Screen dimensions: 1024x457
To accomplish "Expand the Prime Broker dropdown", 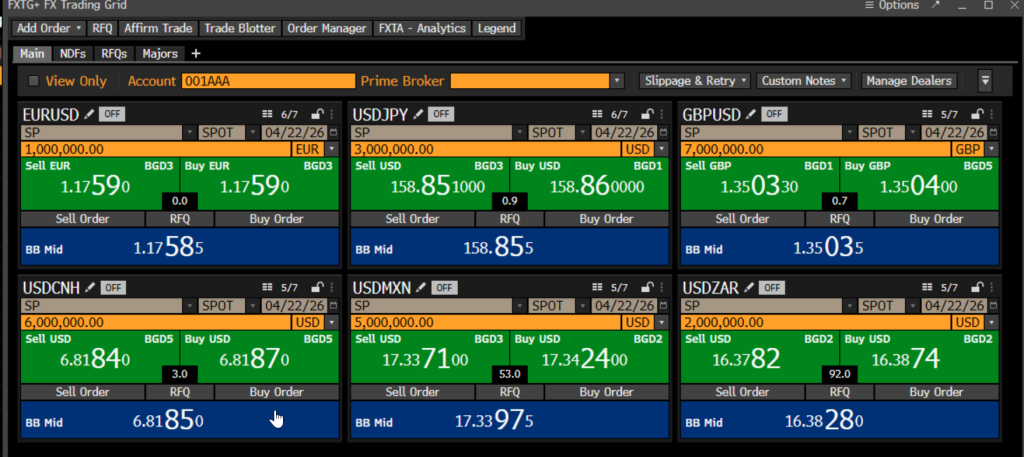I will [617, 81].
